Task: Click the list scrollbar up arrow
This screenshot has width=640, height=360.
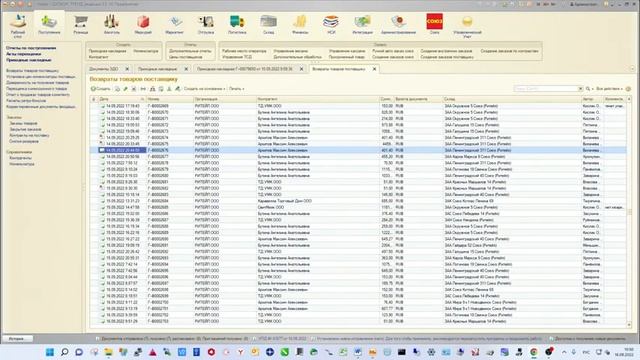Action: pos(629,99)
